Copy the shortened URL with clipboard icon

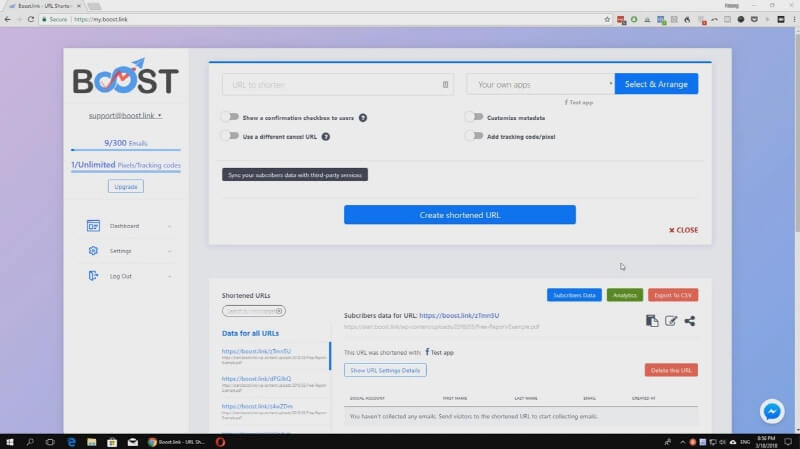tap(652, 321)
